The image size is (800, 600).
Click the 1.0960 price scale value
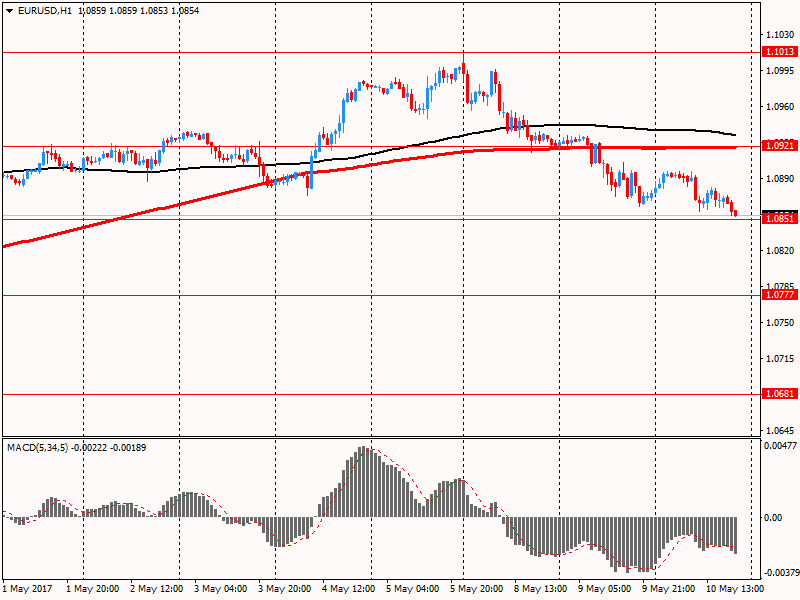coord(780,107)
